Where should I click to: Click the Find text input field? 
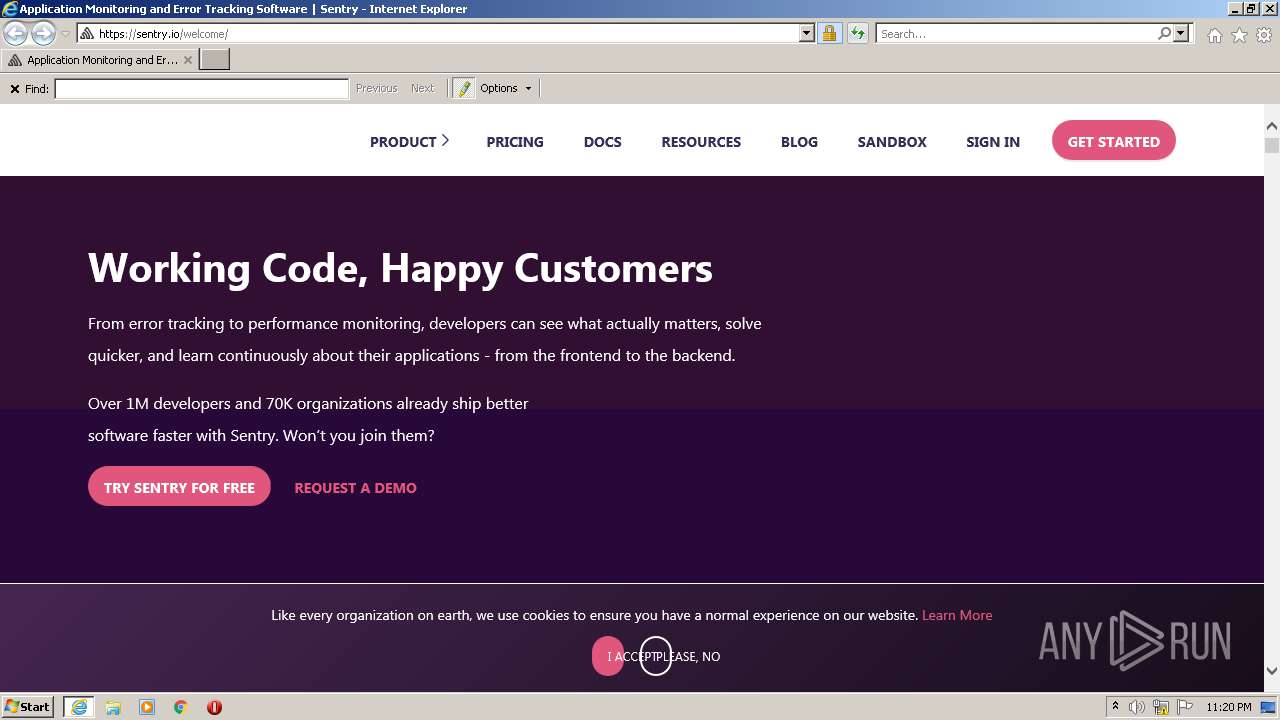point(201,89)
